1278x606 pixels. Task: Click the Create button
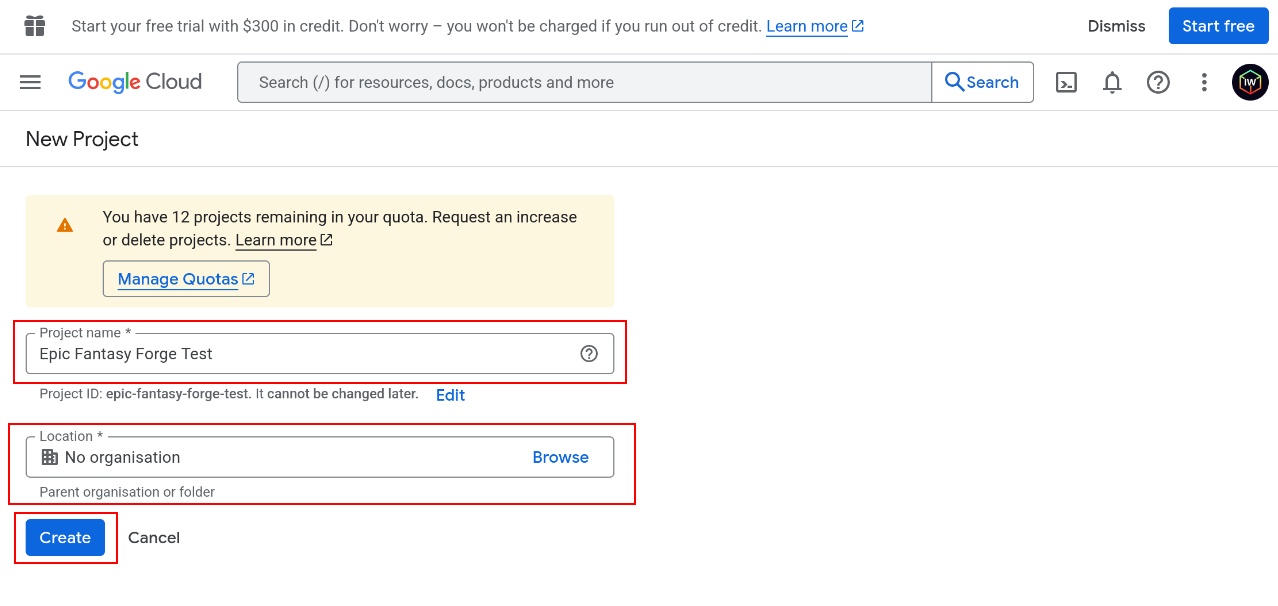click(65, 537)
